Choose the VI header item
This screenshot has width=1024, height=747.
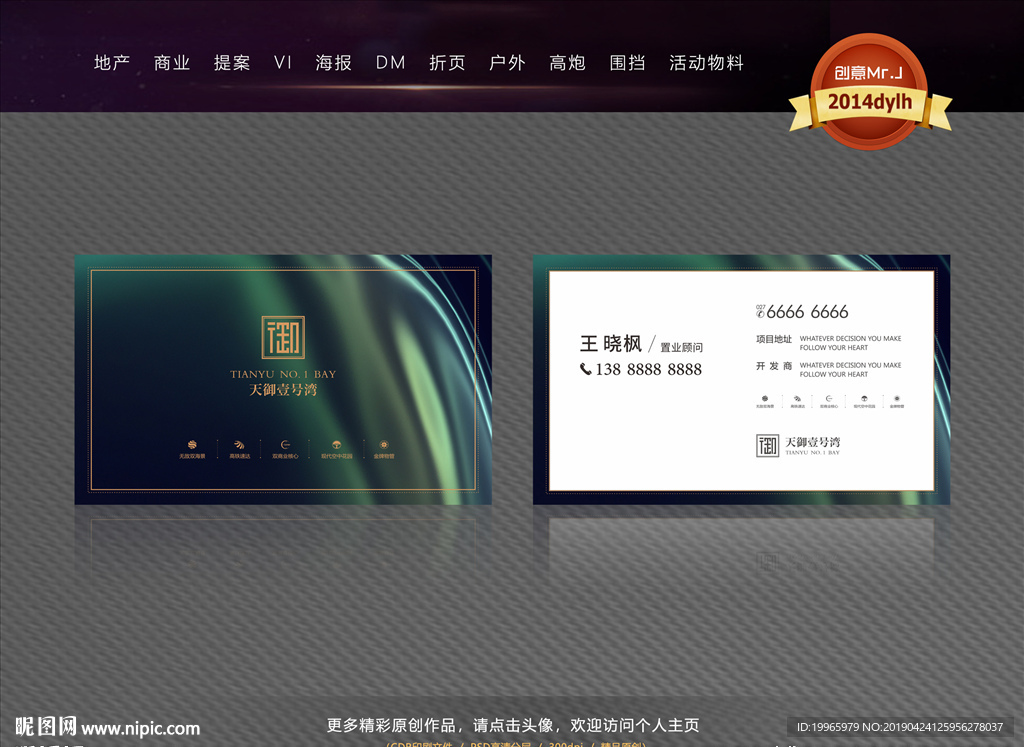click(x=283, y=63)
